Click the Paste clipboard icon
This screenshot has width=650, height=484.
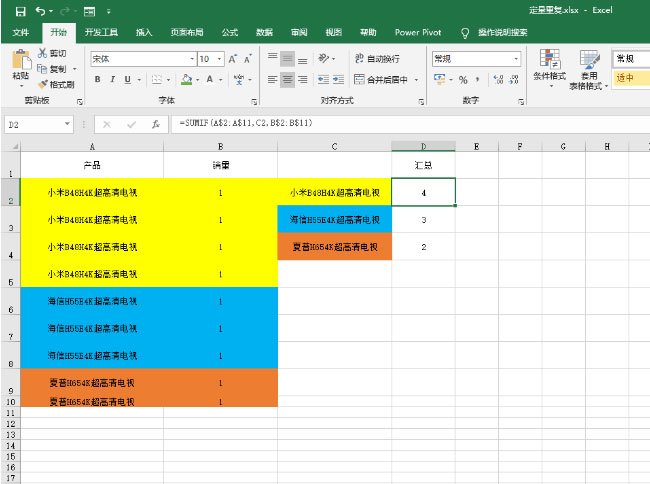(x=21, y=60)
